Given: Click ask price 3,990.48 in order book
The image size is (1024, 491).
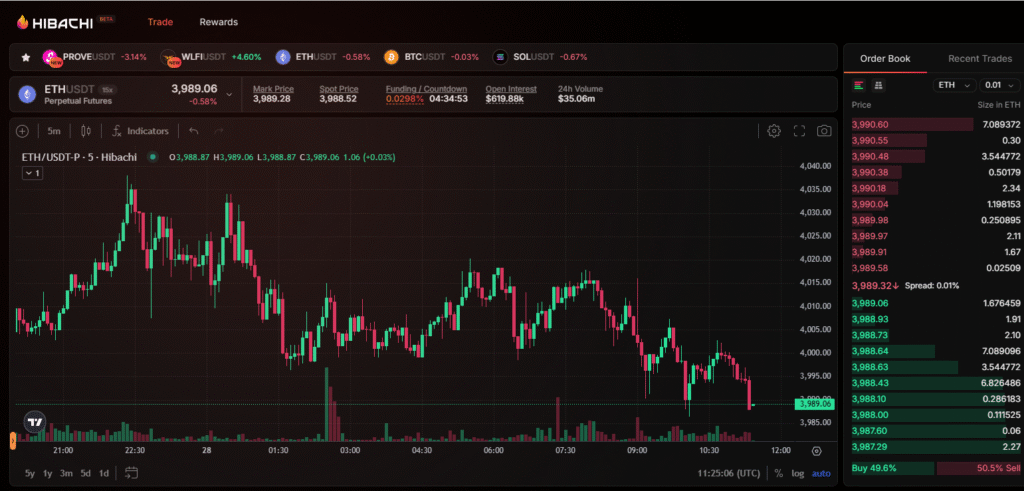Looking at the screenshot, I should (x=870, y=156).
